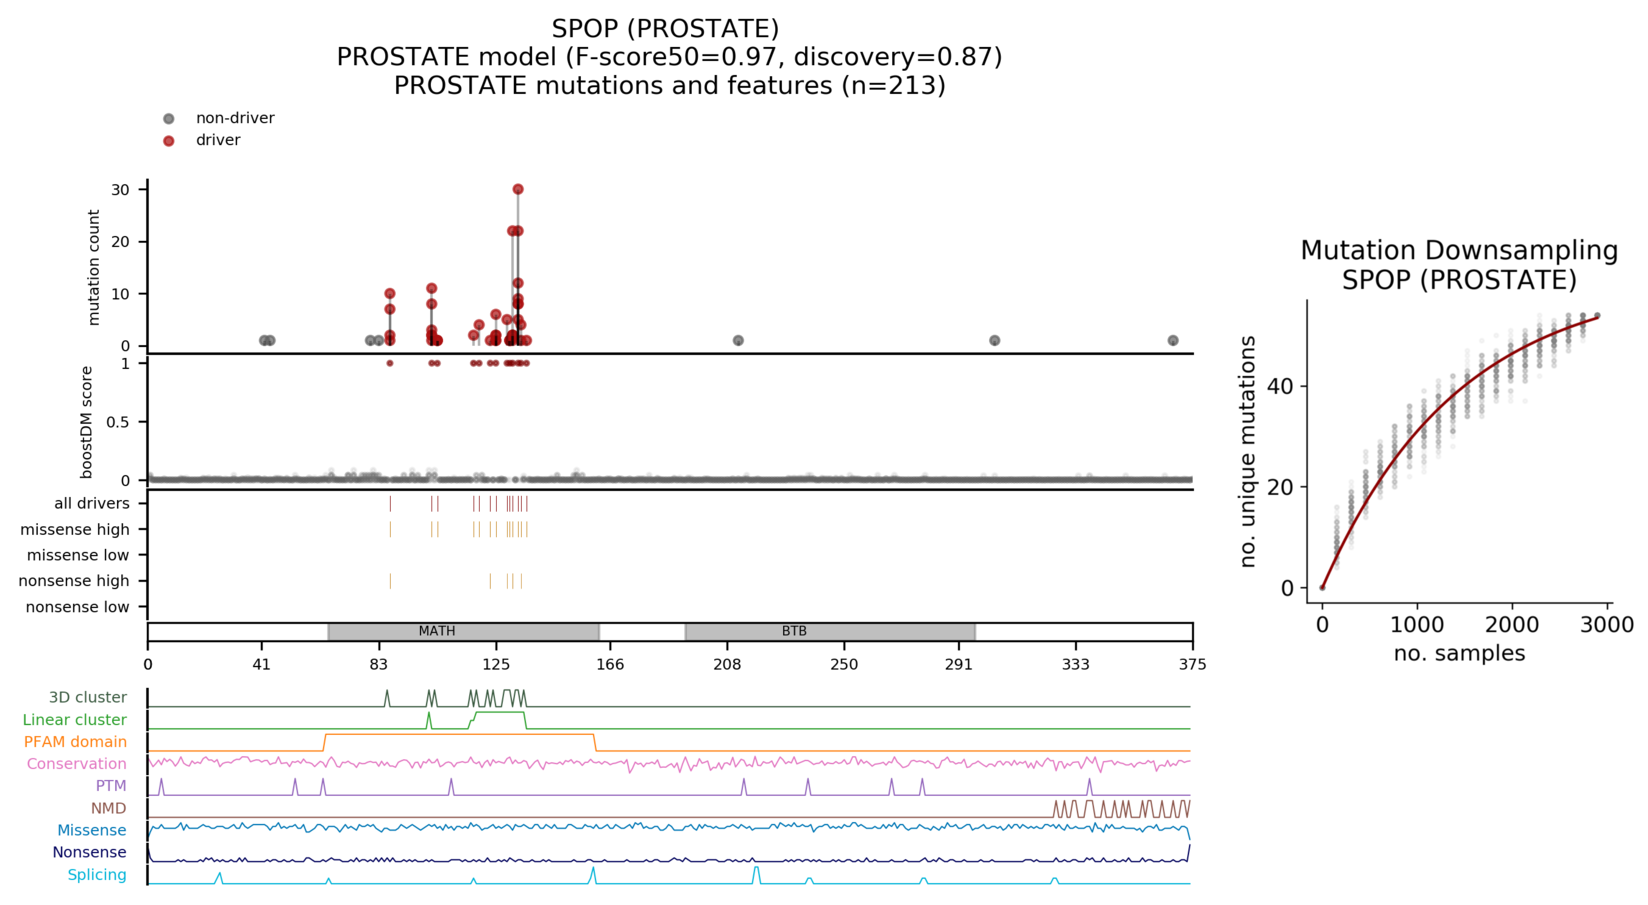1648x905 pixels.
Task: Click the non-driver point inside BTB region
Action: tap(738, 341)
